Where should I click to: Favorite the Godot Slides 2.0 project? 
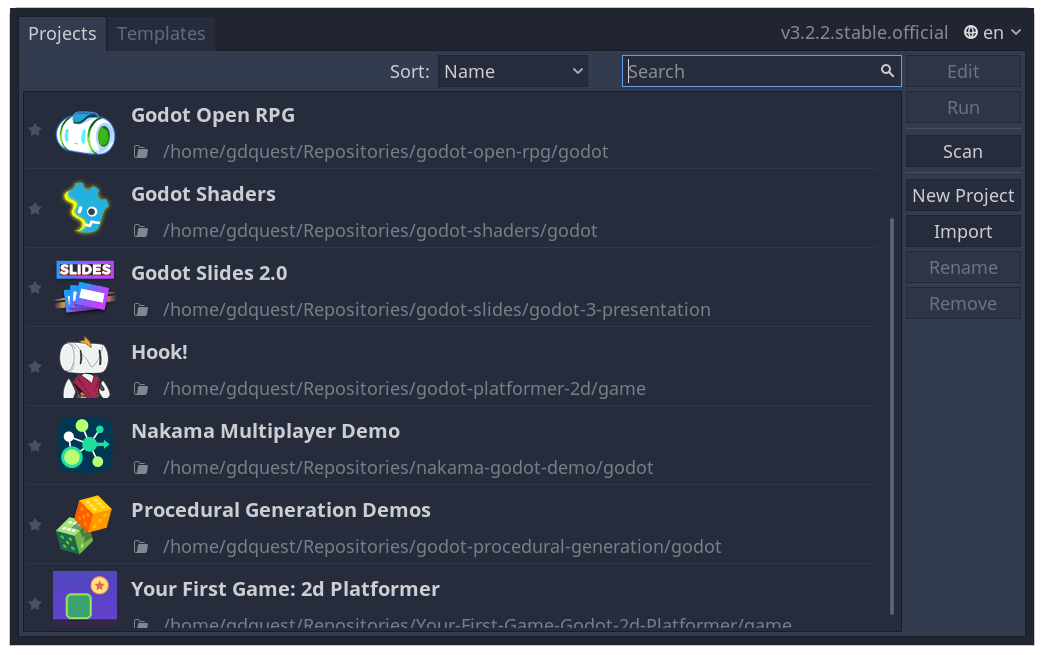tap(35, 288)
